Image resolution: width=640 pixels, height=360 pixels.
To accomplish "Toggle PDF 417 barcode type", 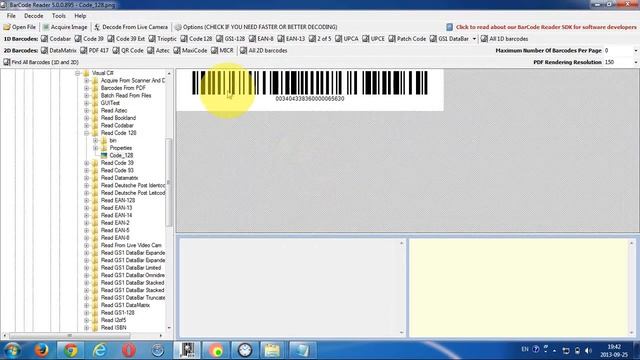I will pos(95,51).
